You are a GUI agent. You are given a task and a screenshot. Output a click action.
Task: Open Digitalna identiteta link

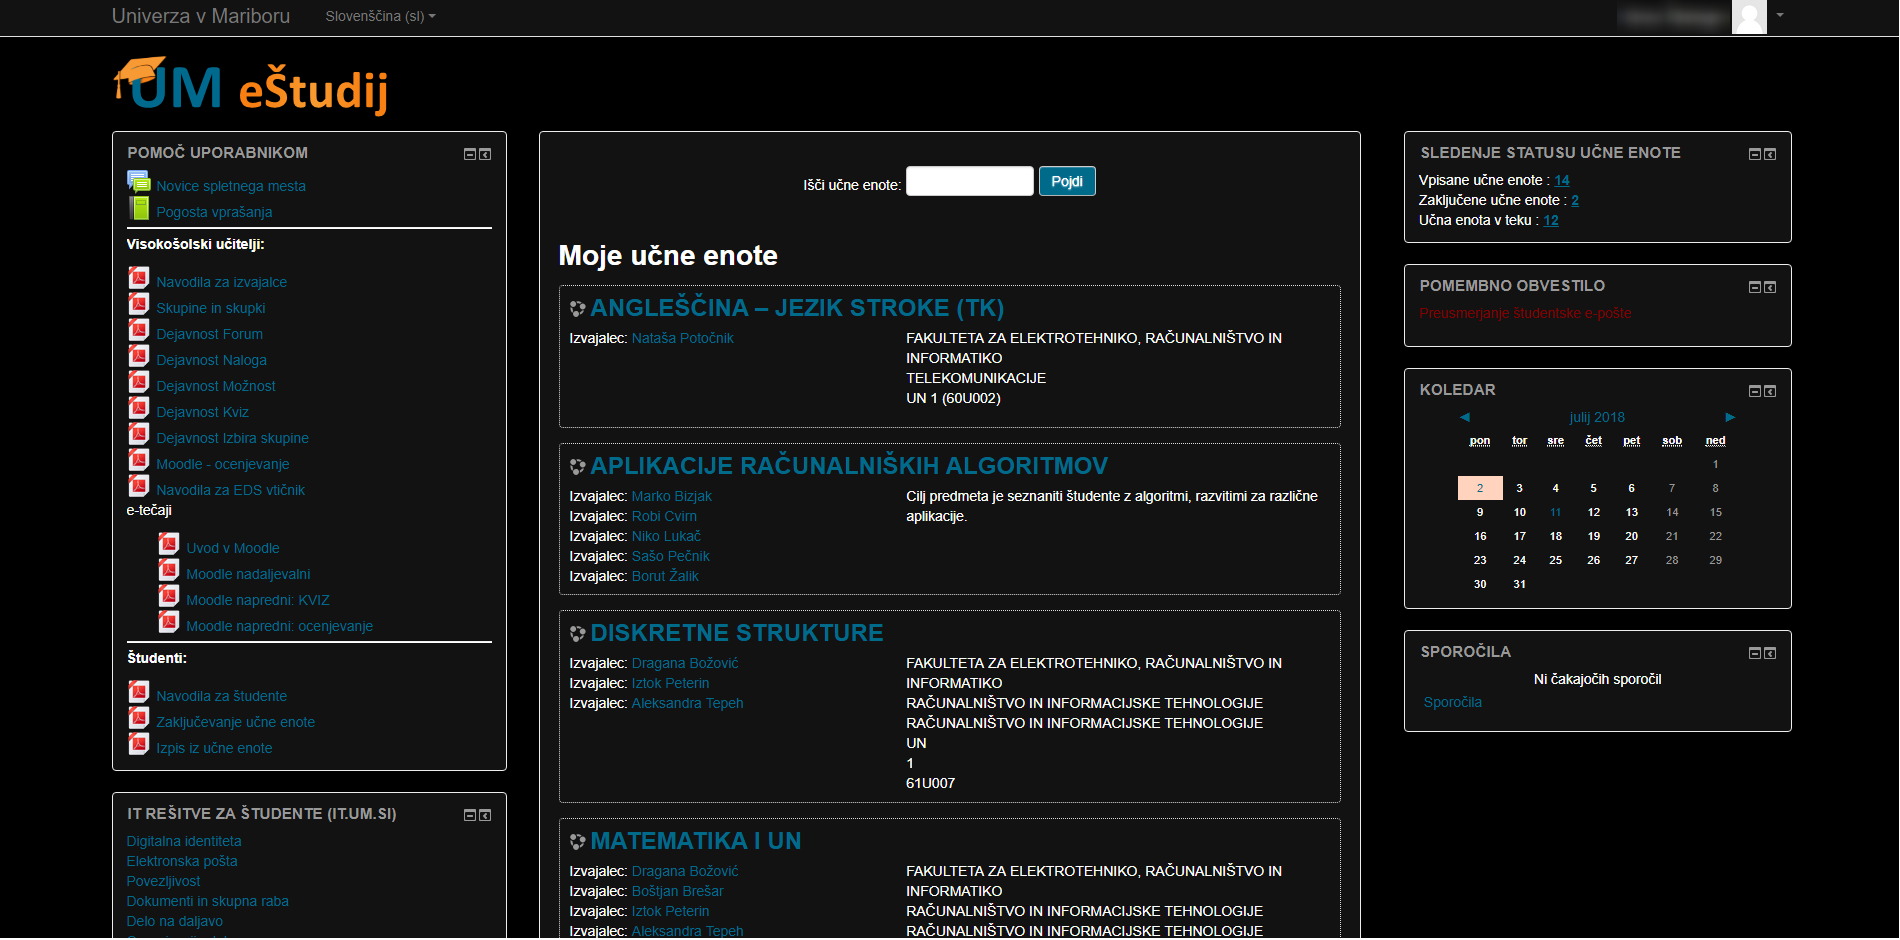pyautogui.click(x=184, y=841)
